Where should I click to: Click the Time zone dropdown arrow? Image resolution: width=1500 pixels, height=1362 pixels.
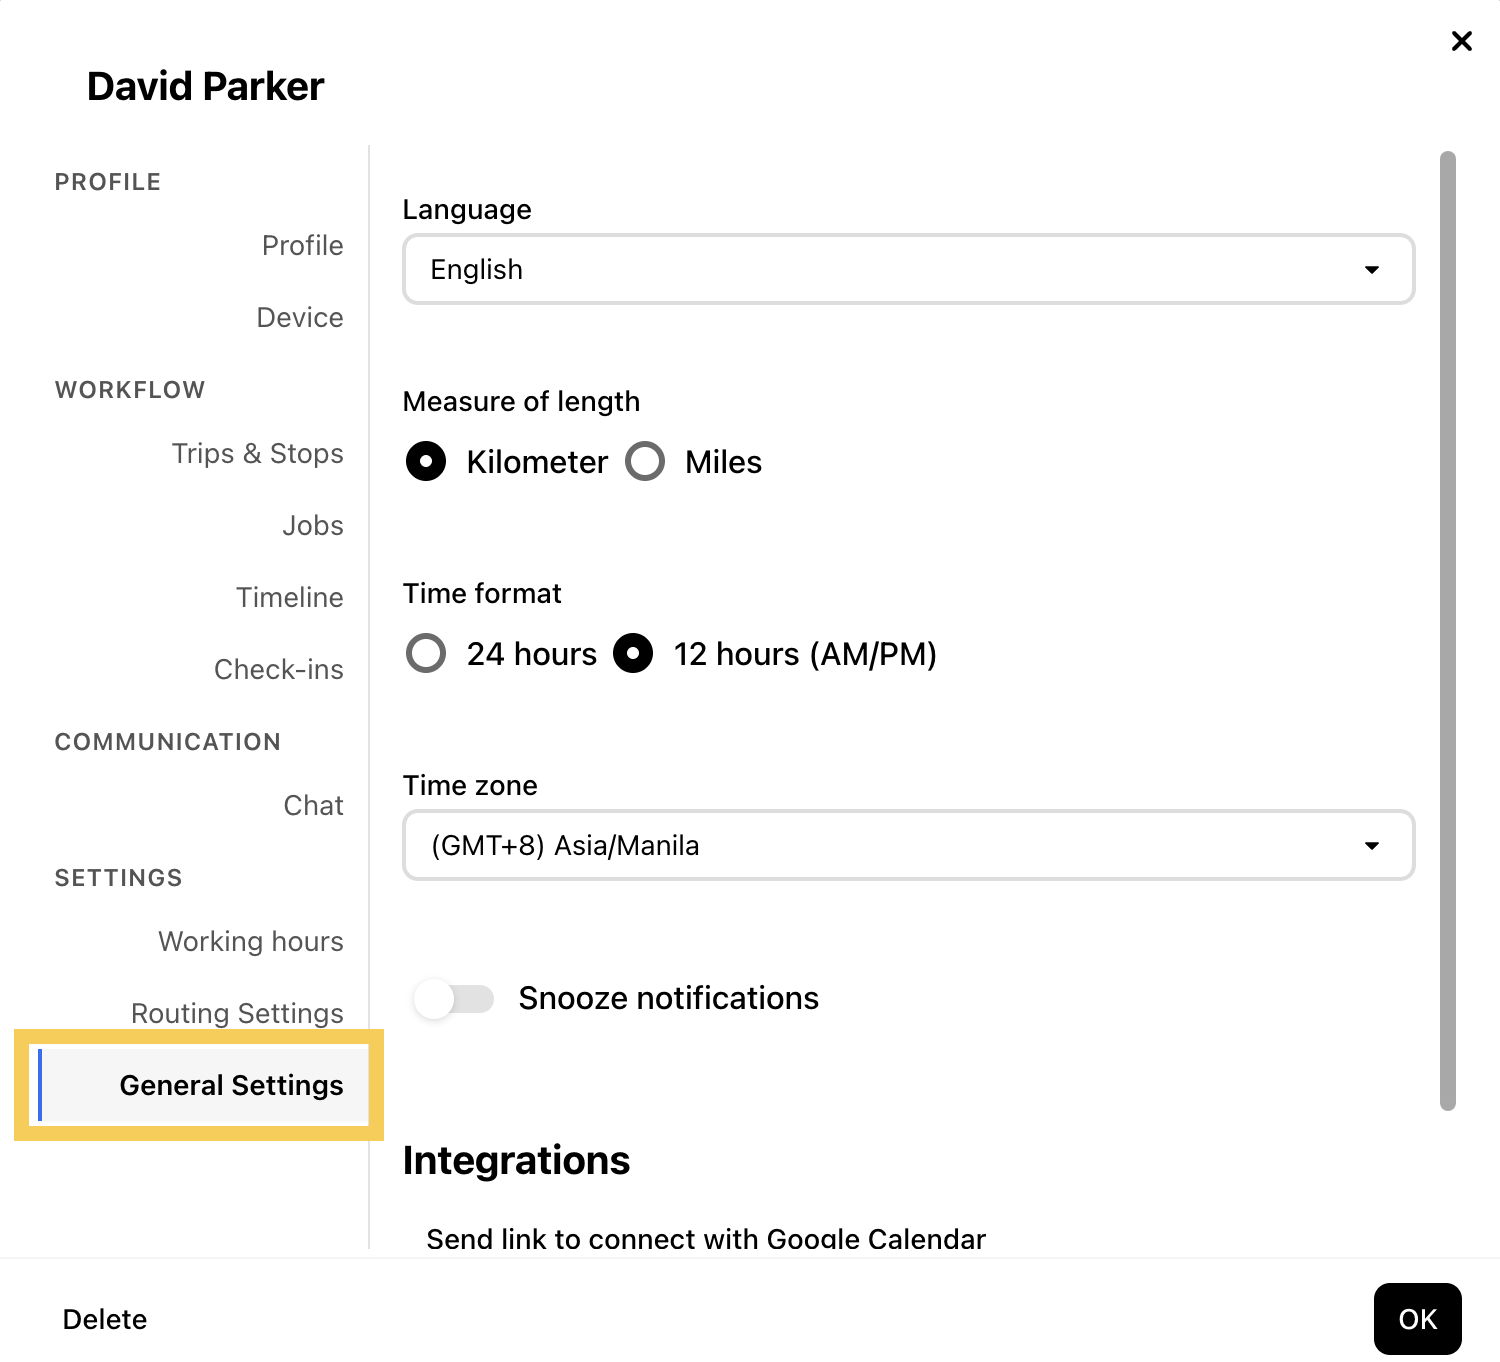[1372, 846]
